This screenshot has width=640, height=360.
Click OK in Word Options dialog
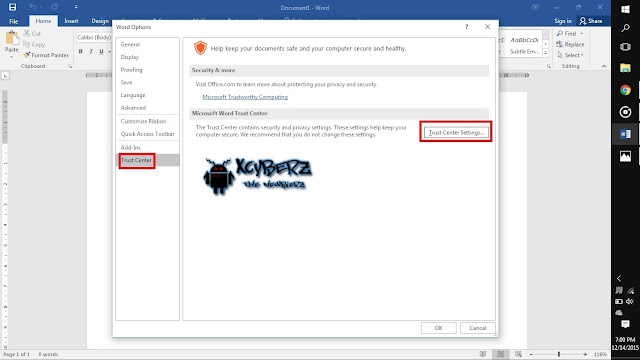pyautogui.click(x=438, y=328)
